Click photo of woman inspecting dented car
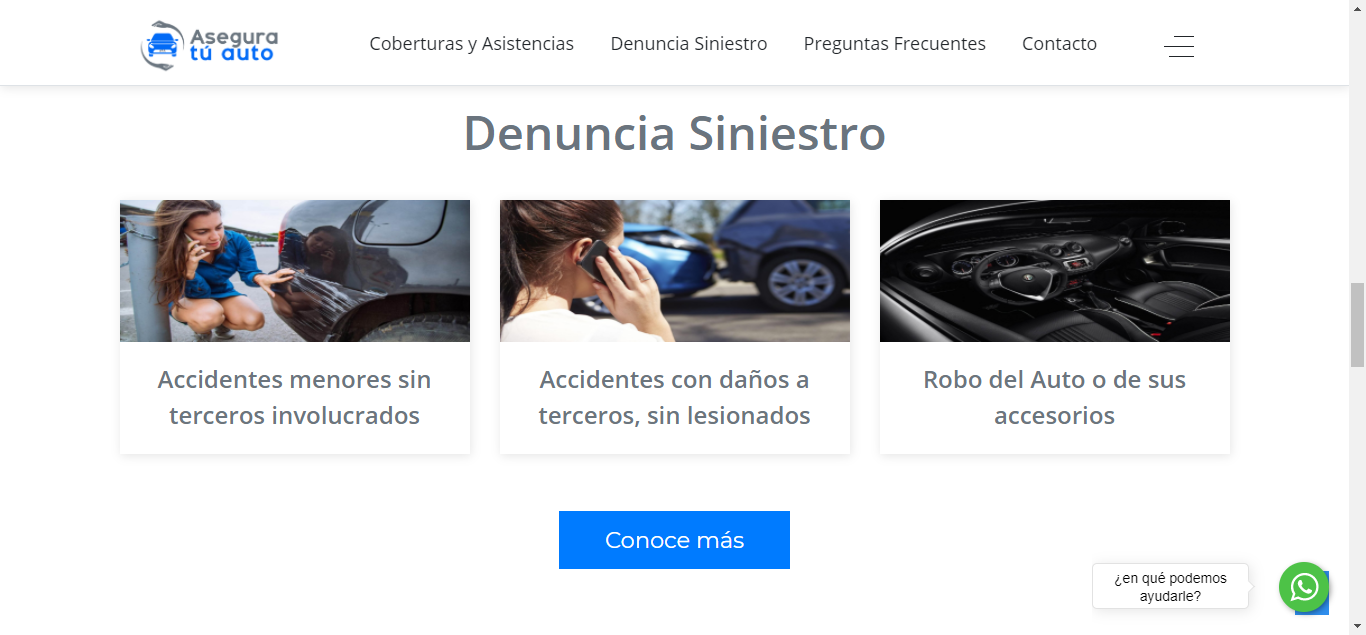 295,271
